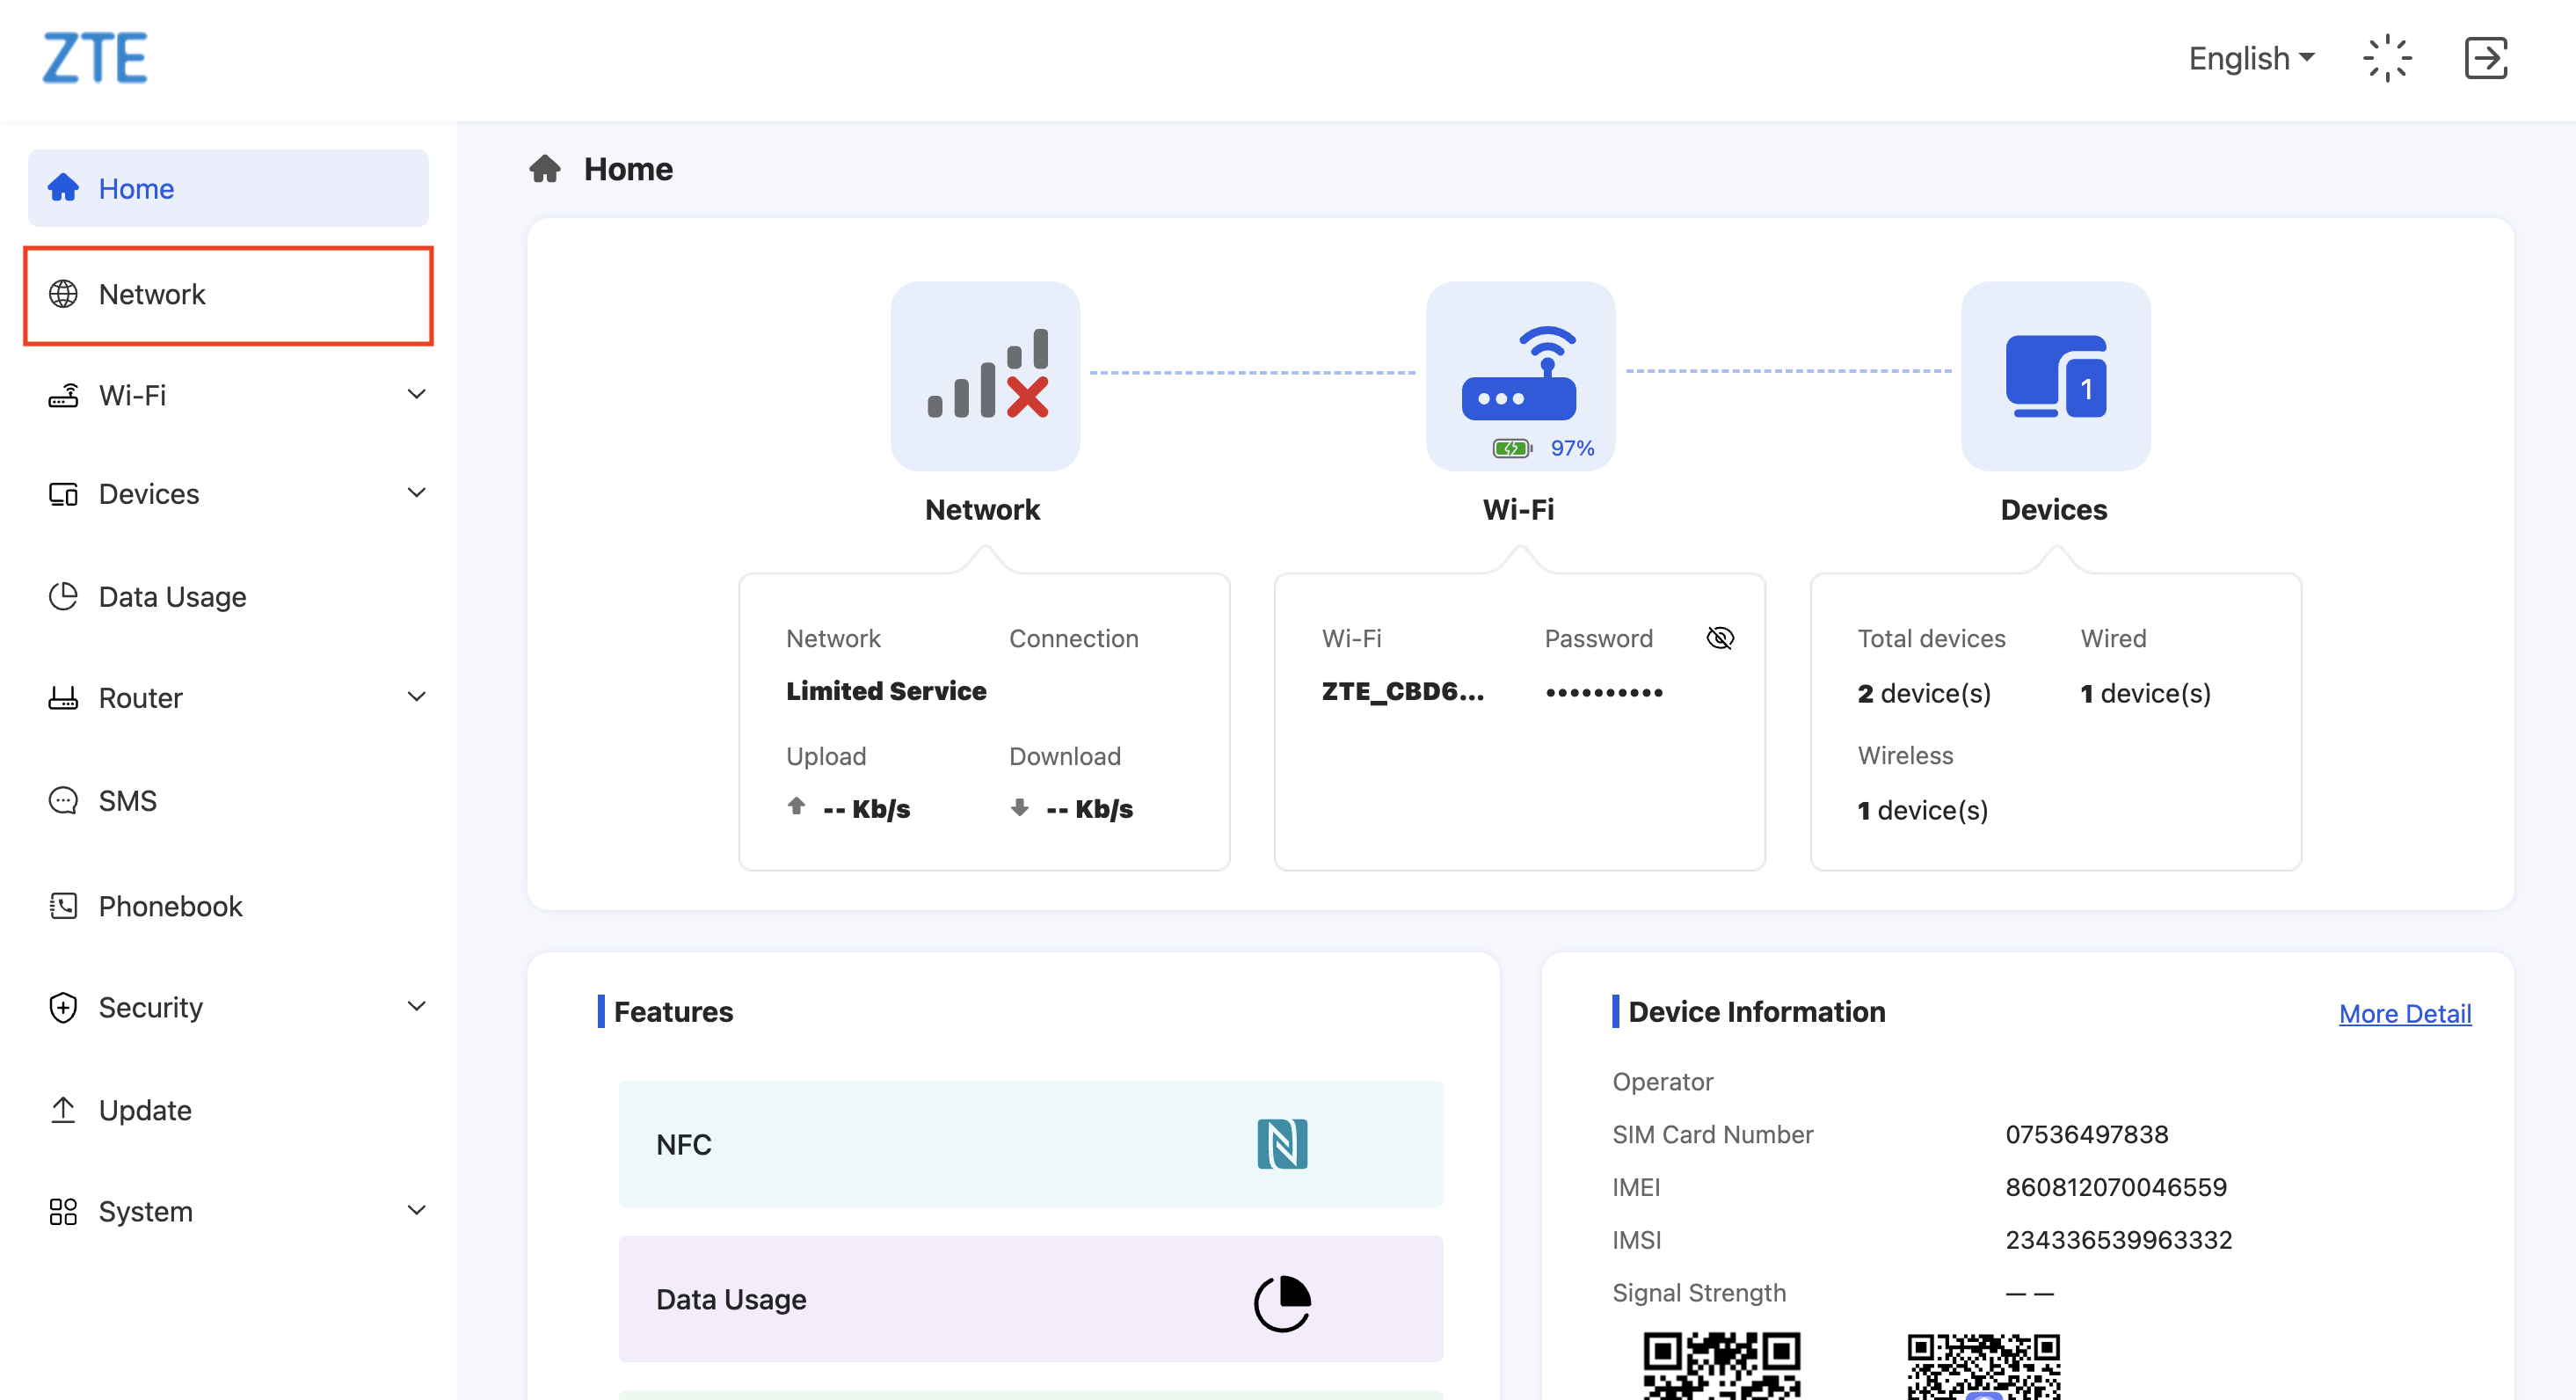Click the SIM card number 07536497838
2576x1400 pixels.
coord(2087,1134)
